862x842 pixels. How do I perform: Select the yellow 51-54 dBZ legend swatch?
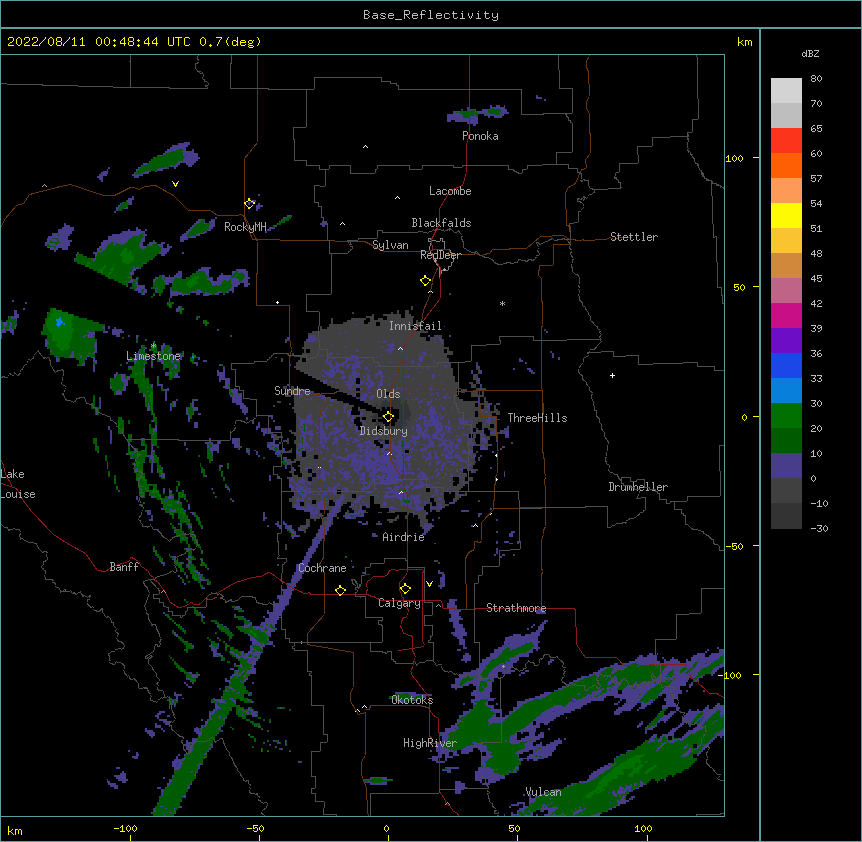click(786, 215)
